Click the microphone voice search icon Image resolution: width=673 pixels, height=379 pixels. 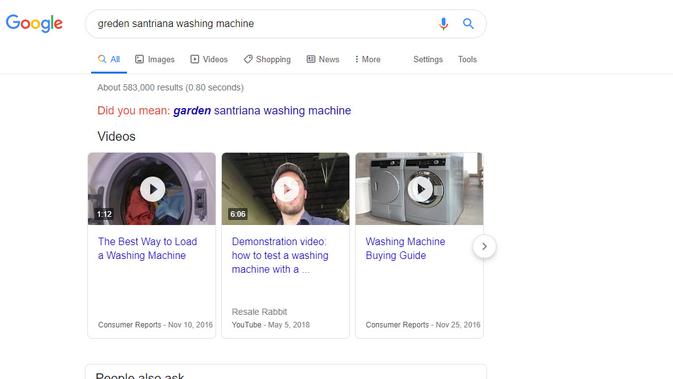tap(443, 24)
